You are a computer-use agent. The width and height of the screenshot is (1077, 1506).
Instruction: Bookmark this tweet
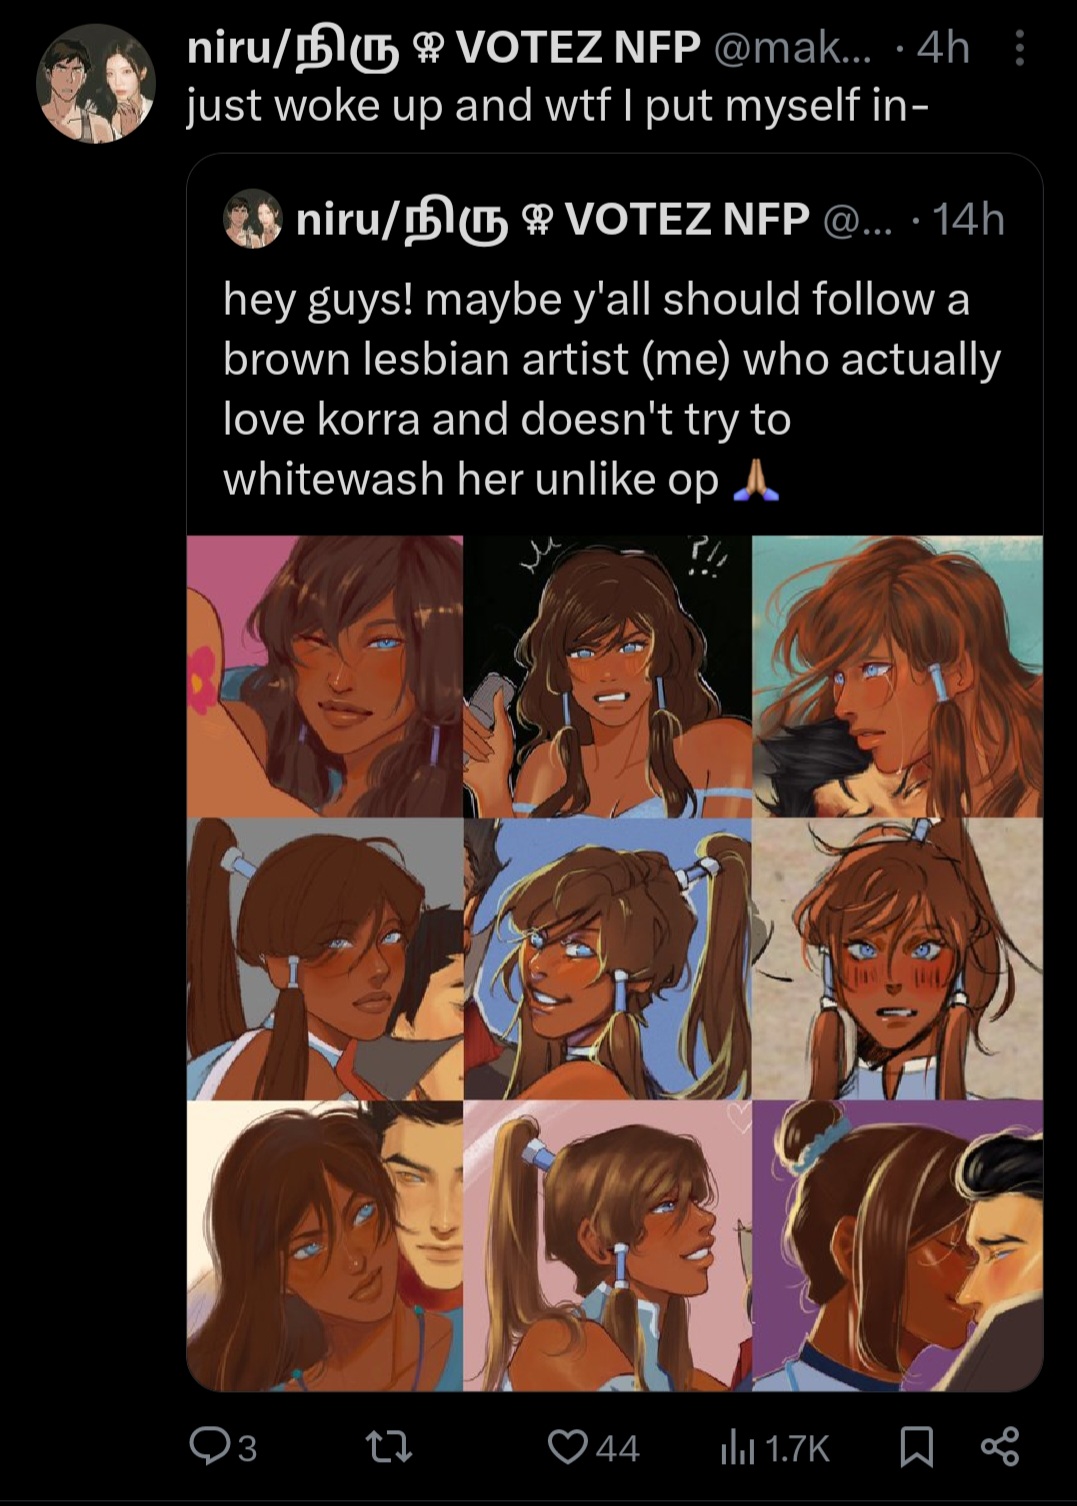[x=916, y=1447]
